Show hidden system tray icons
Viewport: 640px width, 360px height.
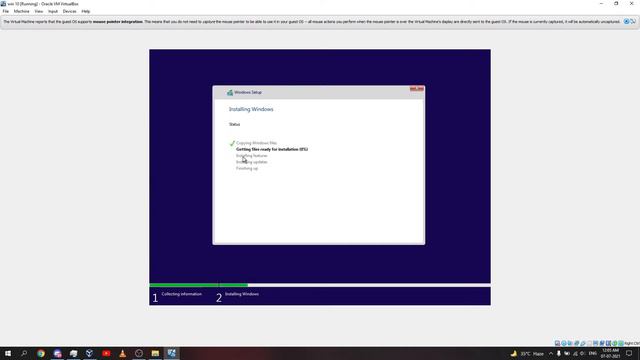tap(551, 353)
